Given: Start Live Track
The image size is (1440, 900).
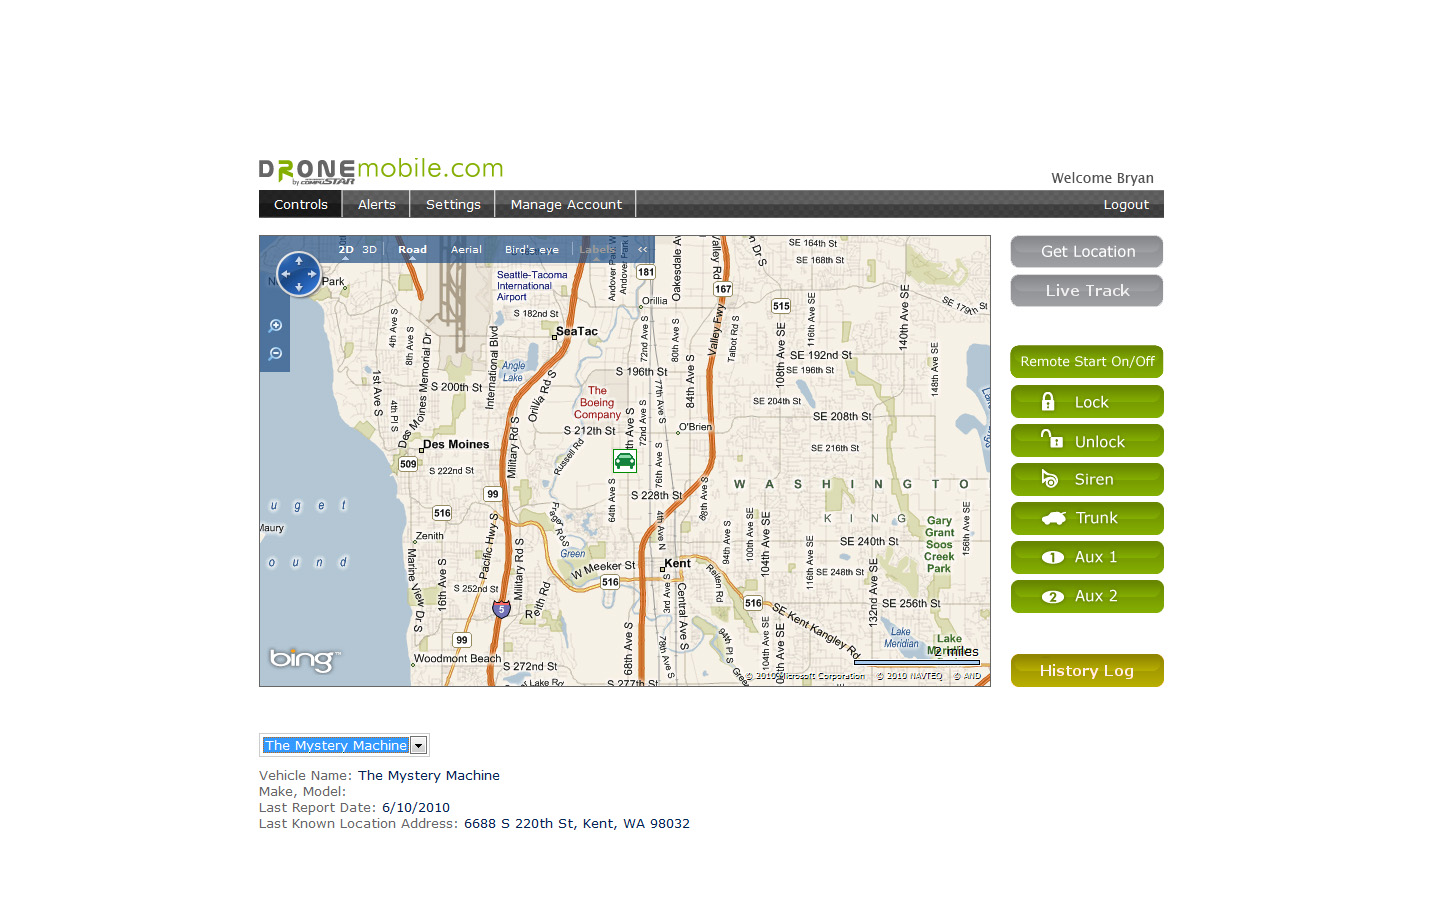Looking at the screenshot, I should [1087, 291].
